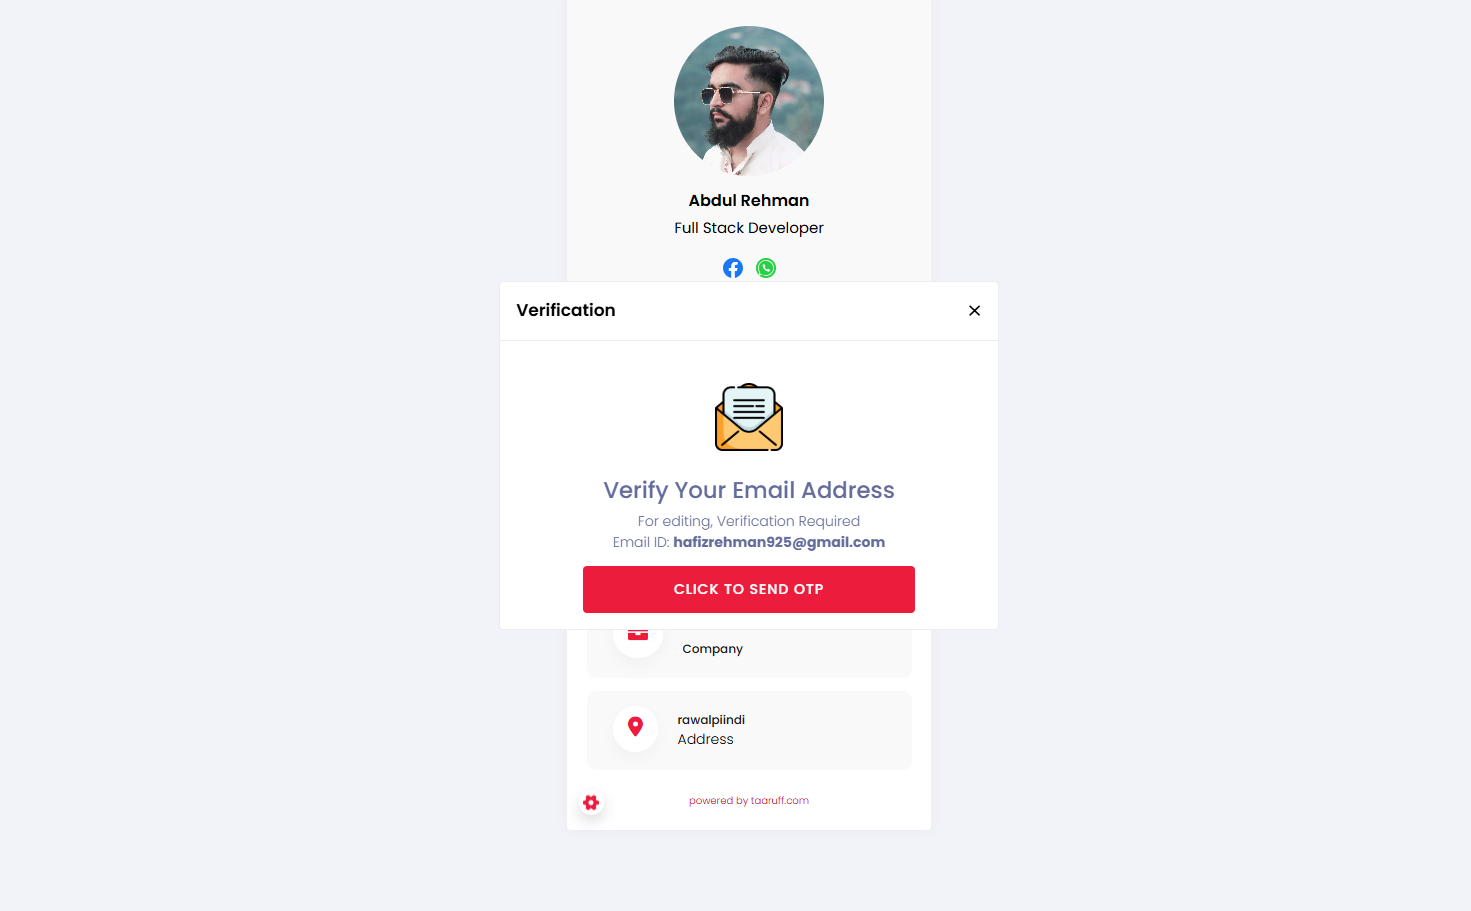Click to send OTP button
This screenshot has width=1471, height=911.
[x=749, y=589]
